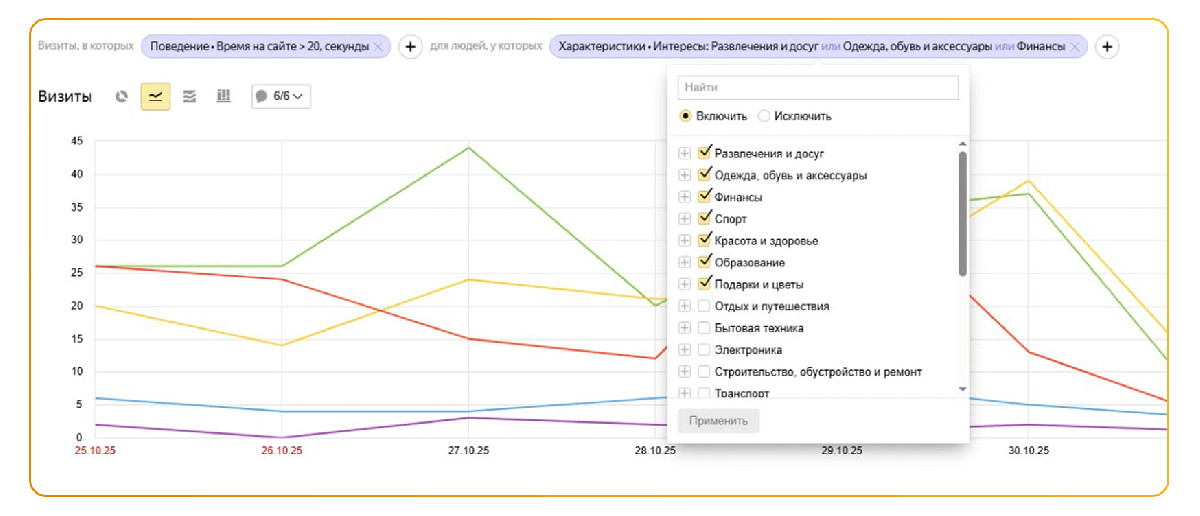1200x516 pixels.
Task: Add a visit condition with plus icon
Action: pos(410,47)
